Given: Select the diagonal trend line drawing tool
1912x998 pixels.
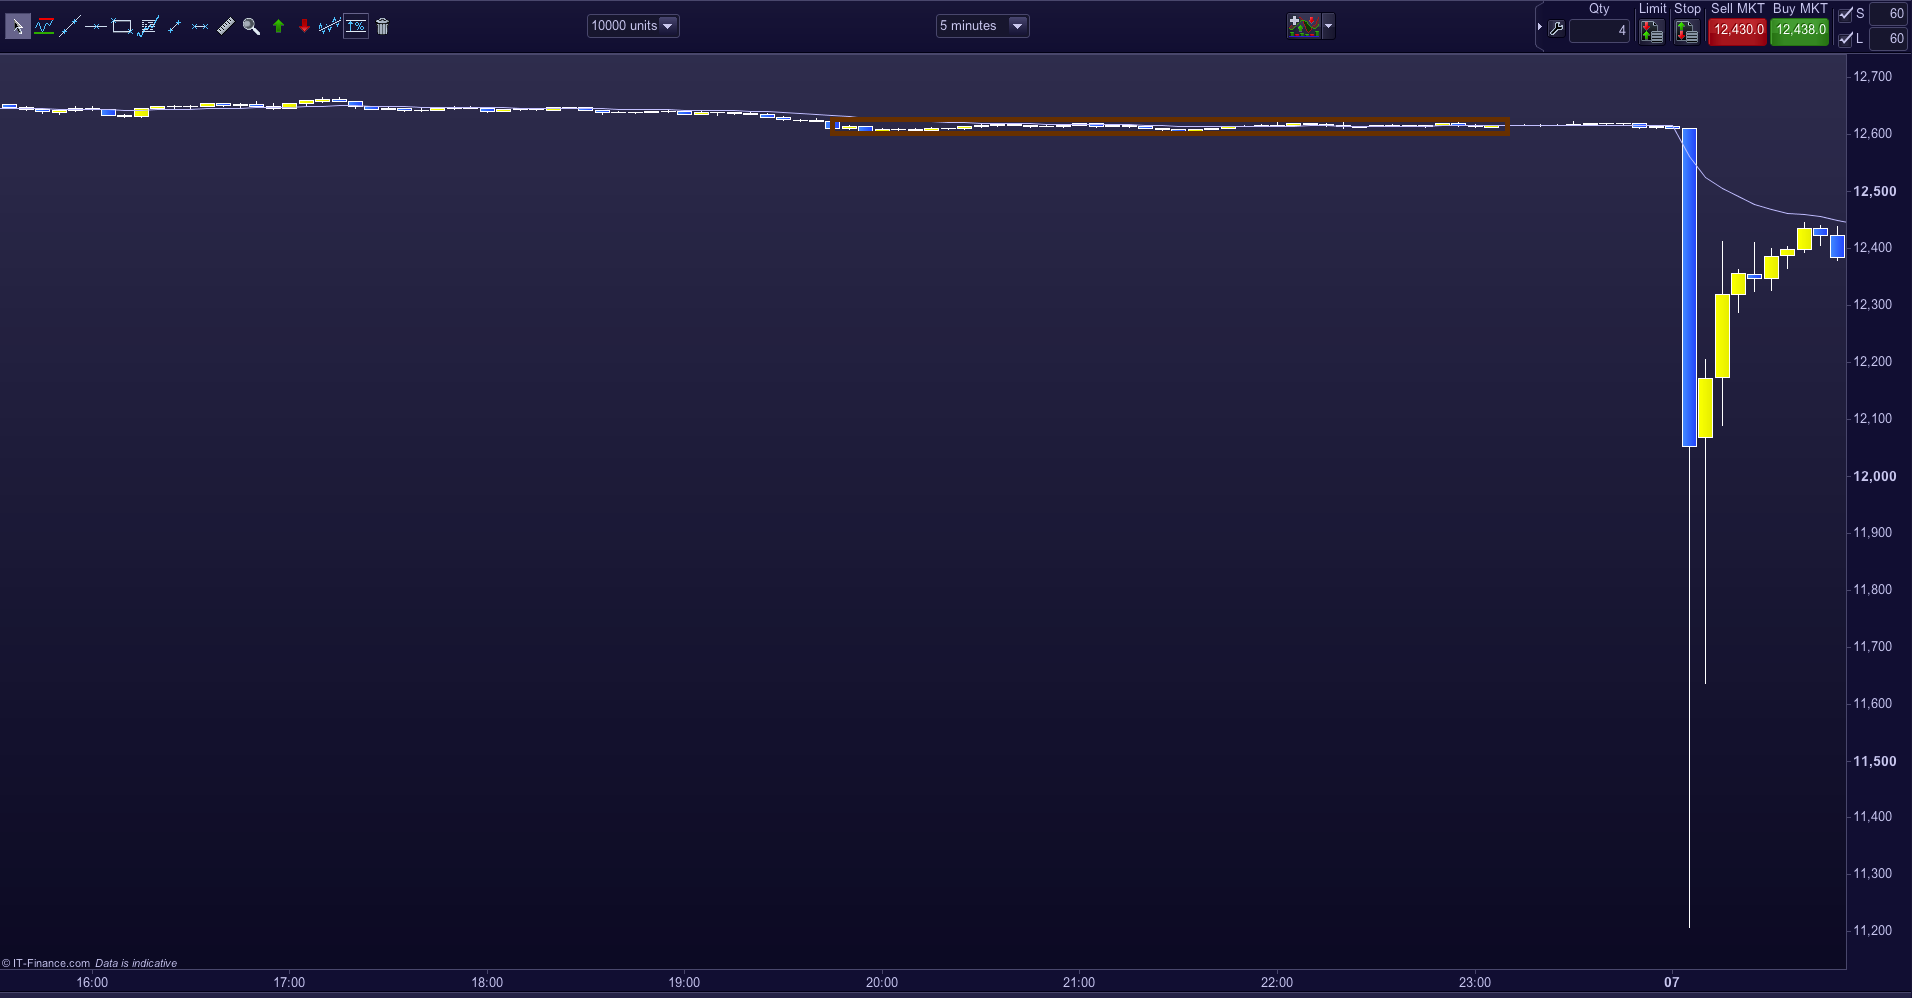Looking at the screenshot, I should pyautogui.click(x=69, y=27).
